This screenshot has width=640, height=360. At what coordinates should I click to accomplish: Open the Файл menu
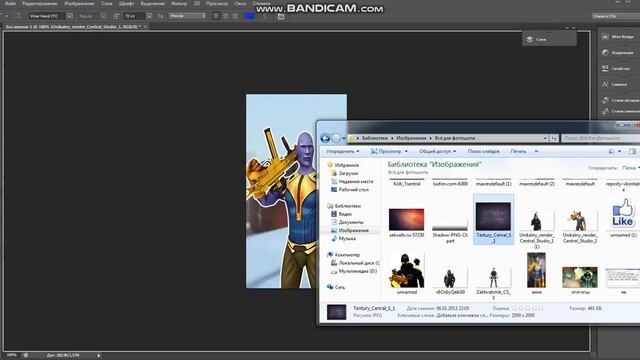point(10,3)
